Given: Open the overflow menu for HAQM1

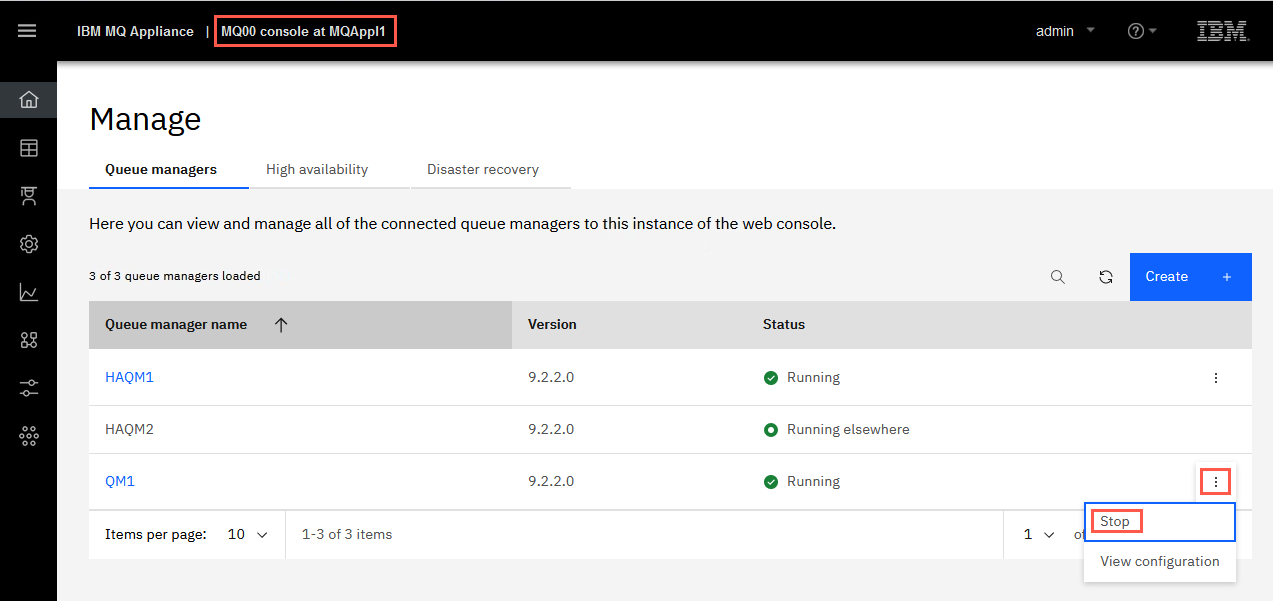Looking at the screenshot, I should [x=1216, y=378].
